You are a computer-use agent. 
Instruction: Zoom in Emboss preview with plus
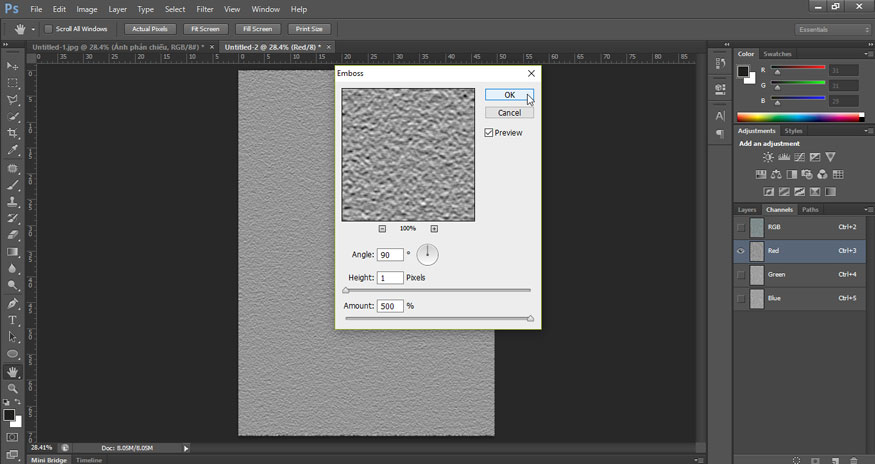[434, 228]
